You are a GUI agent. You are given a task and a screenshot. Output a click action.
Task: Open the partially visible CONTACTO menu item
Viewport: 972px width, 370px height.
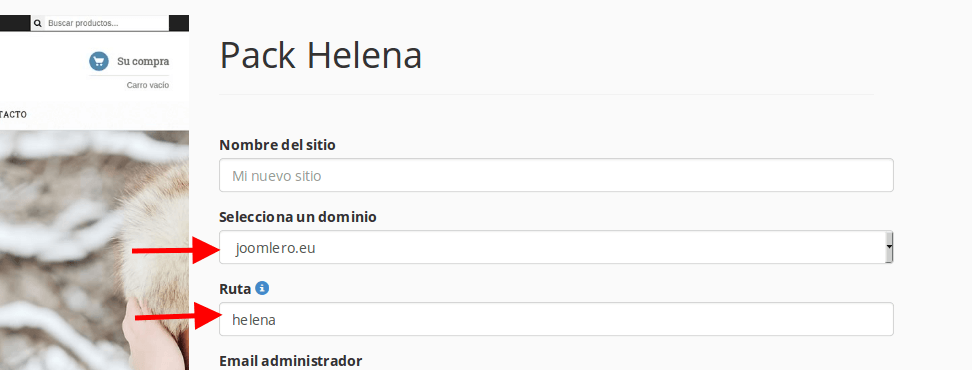coord(13,115)
